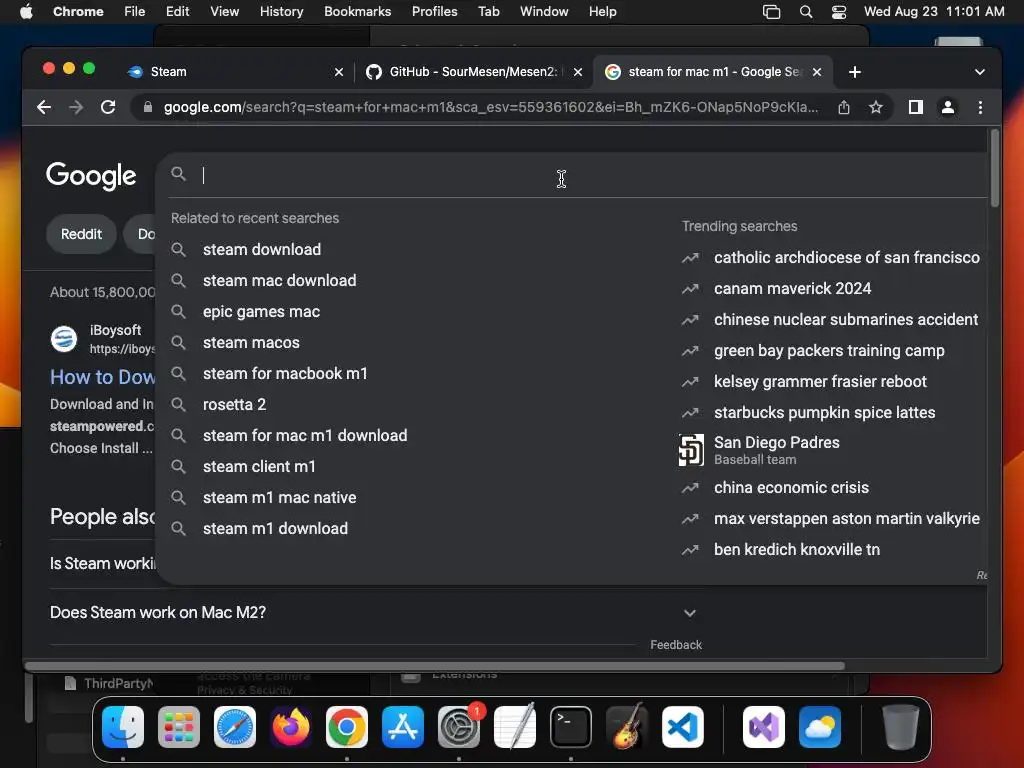Open the iBoysoft result site icon
The image size is (1024, 768).
pyautogui.click(x=64, y=339)
